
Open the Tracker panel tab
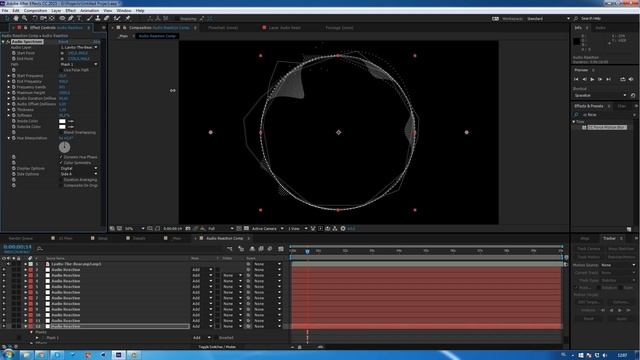(x=609, y=238)
